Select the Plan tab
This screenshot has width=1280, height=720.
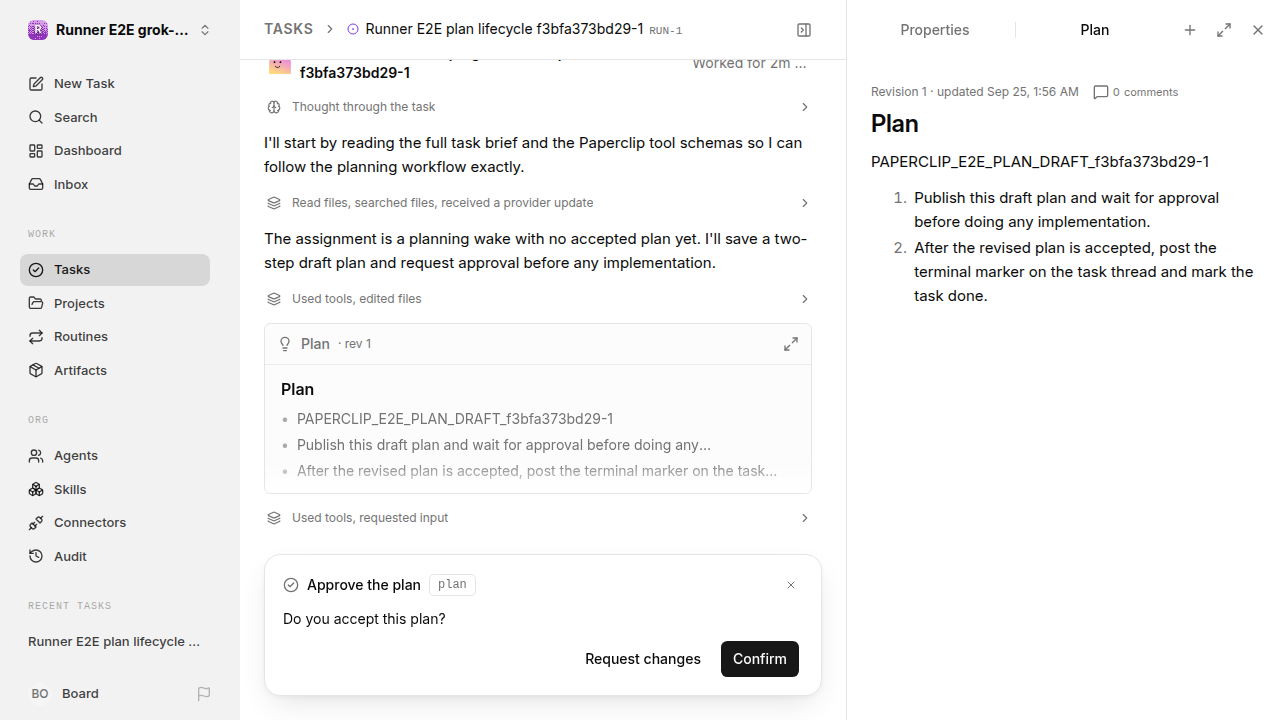point(1094,30)
